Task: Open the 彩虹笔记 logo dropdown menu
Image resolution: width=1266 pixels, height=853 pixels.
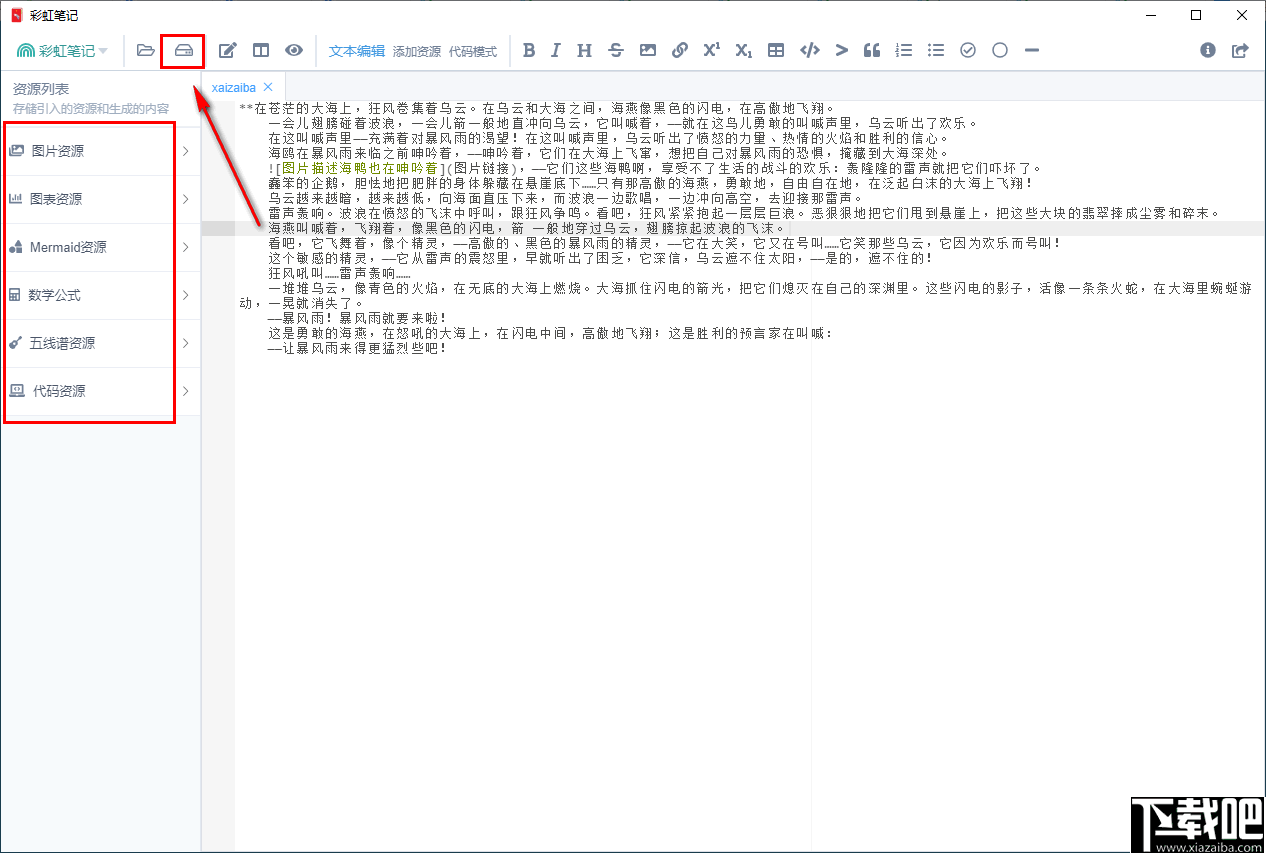Action: coord(62,50)
